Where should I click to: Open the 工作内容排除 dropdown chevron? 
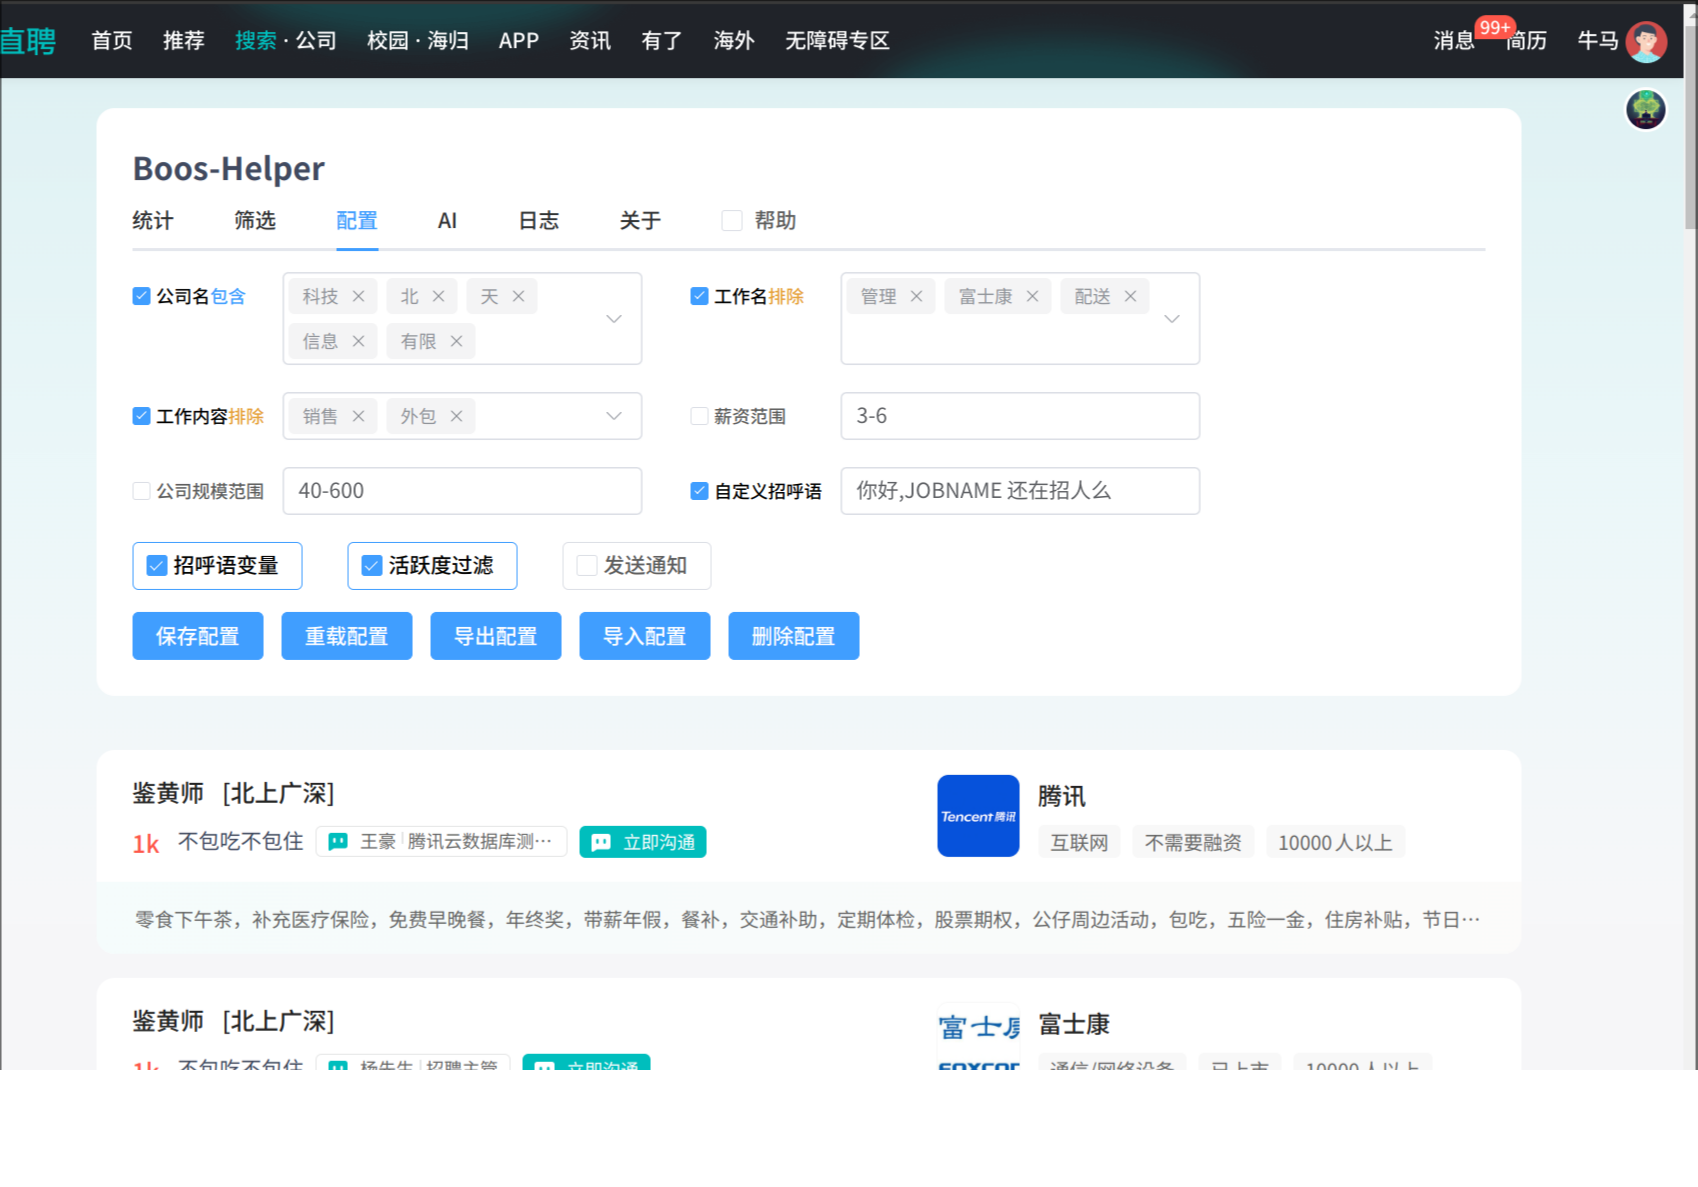click(x=614, y=417)
